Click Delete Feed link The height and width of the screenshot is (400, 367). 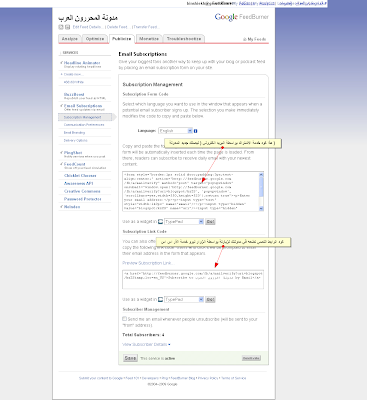117,27
